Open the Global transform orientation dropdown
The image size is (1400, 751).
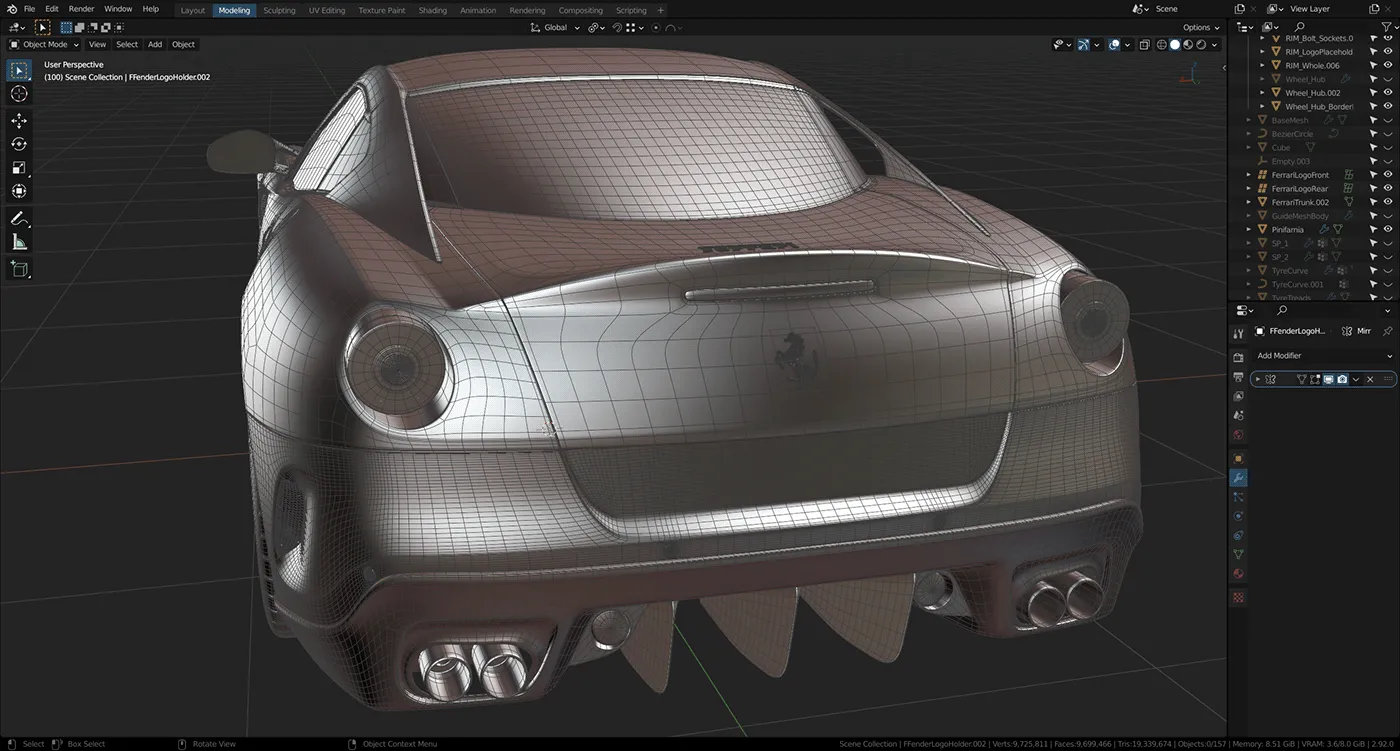point(555,28)
